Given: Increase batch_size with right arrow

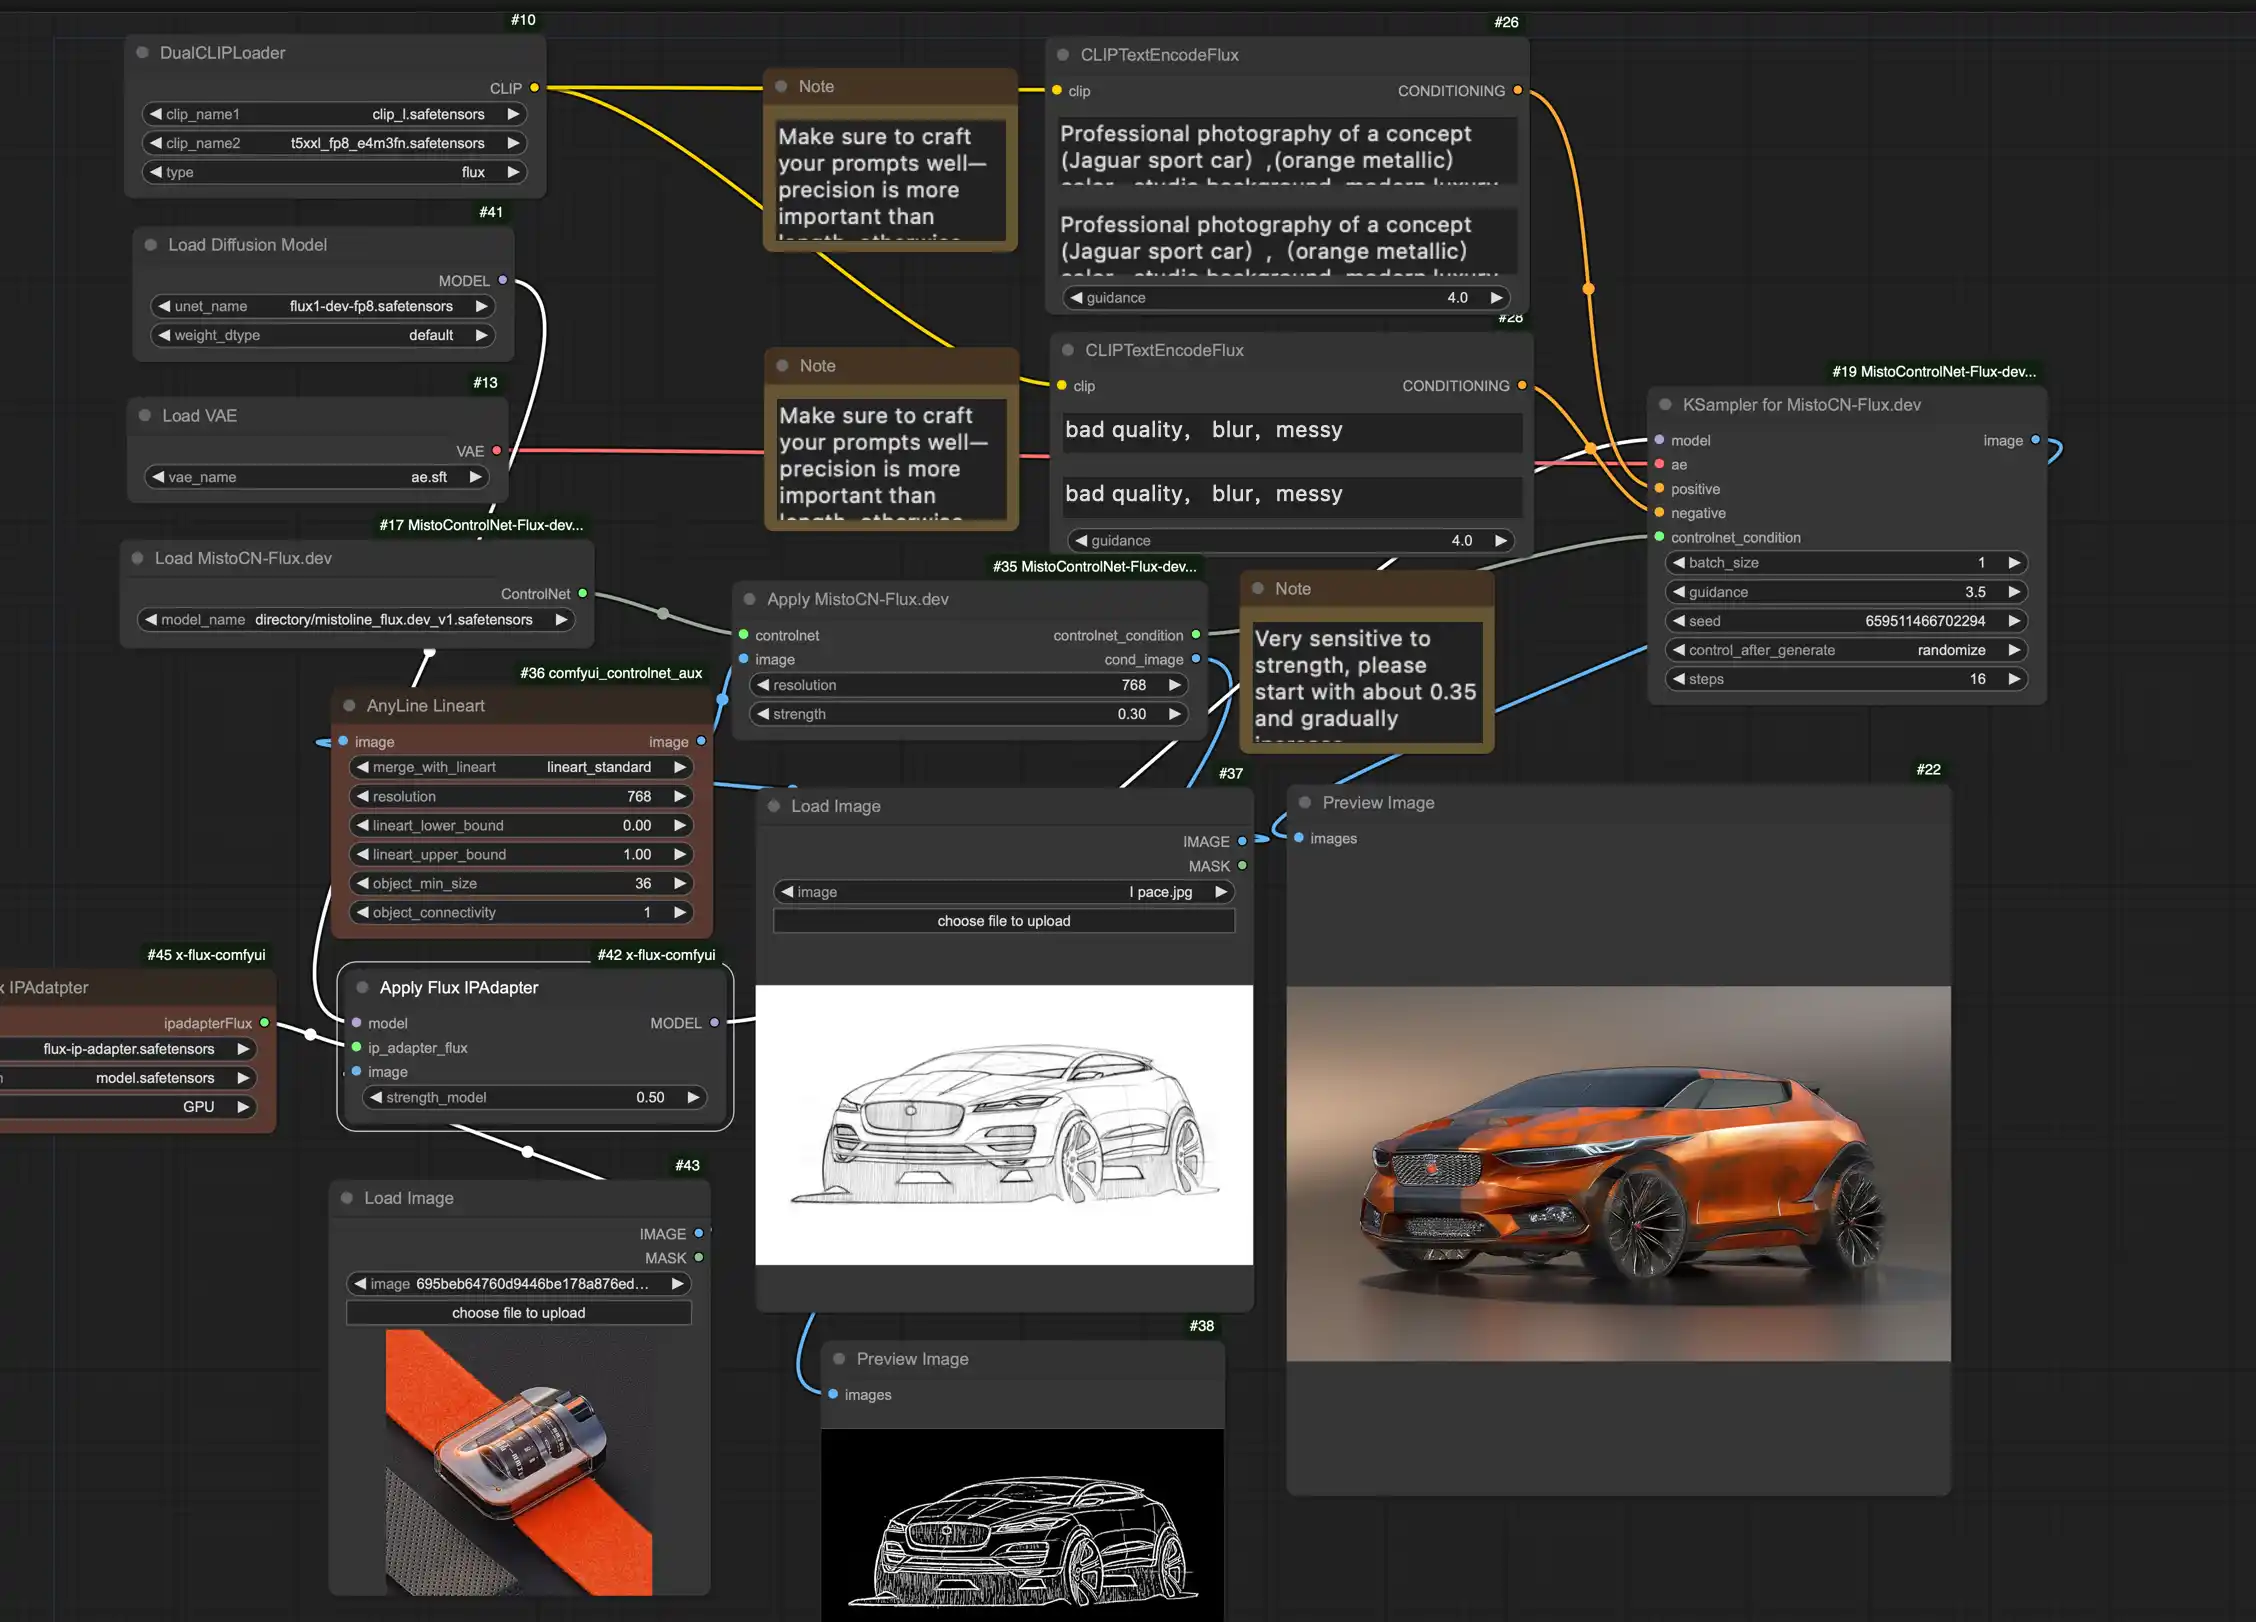Looking at the screenshot, I should pyautogui.click(x=2014, y=563).
